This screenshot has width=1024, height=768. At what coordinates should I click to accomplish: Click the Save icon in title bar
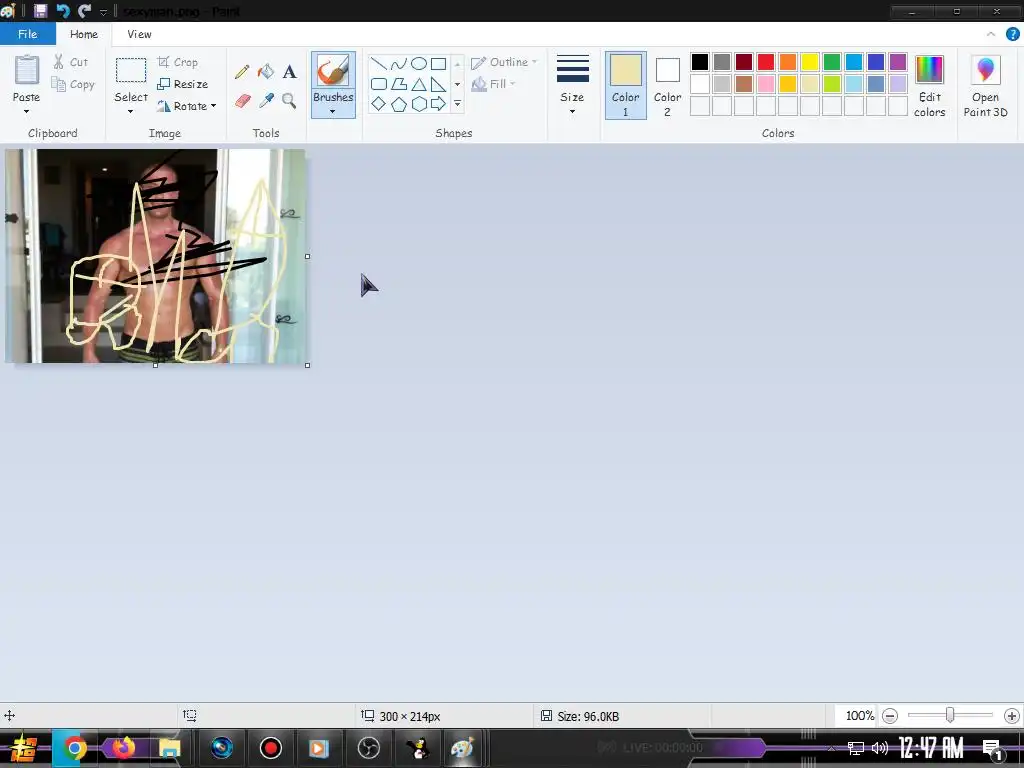[40, 10]
